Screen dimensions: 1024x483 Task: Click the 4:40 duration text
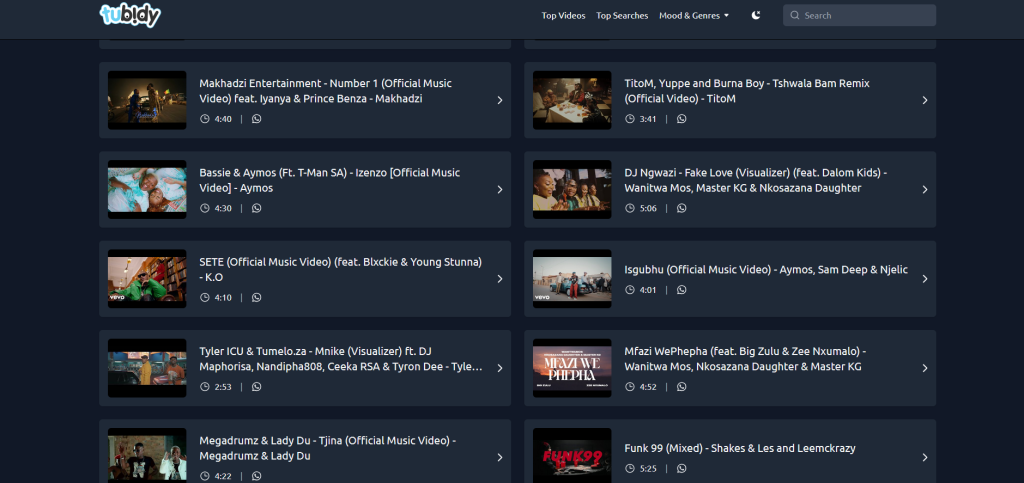point(223,119)
